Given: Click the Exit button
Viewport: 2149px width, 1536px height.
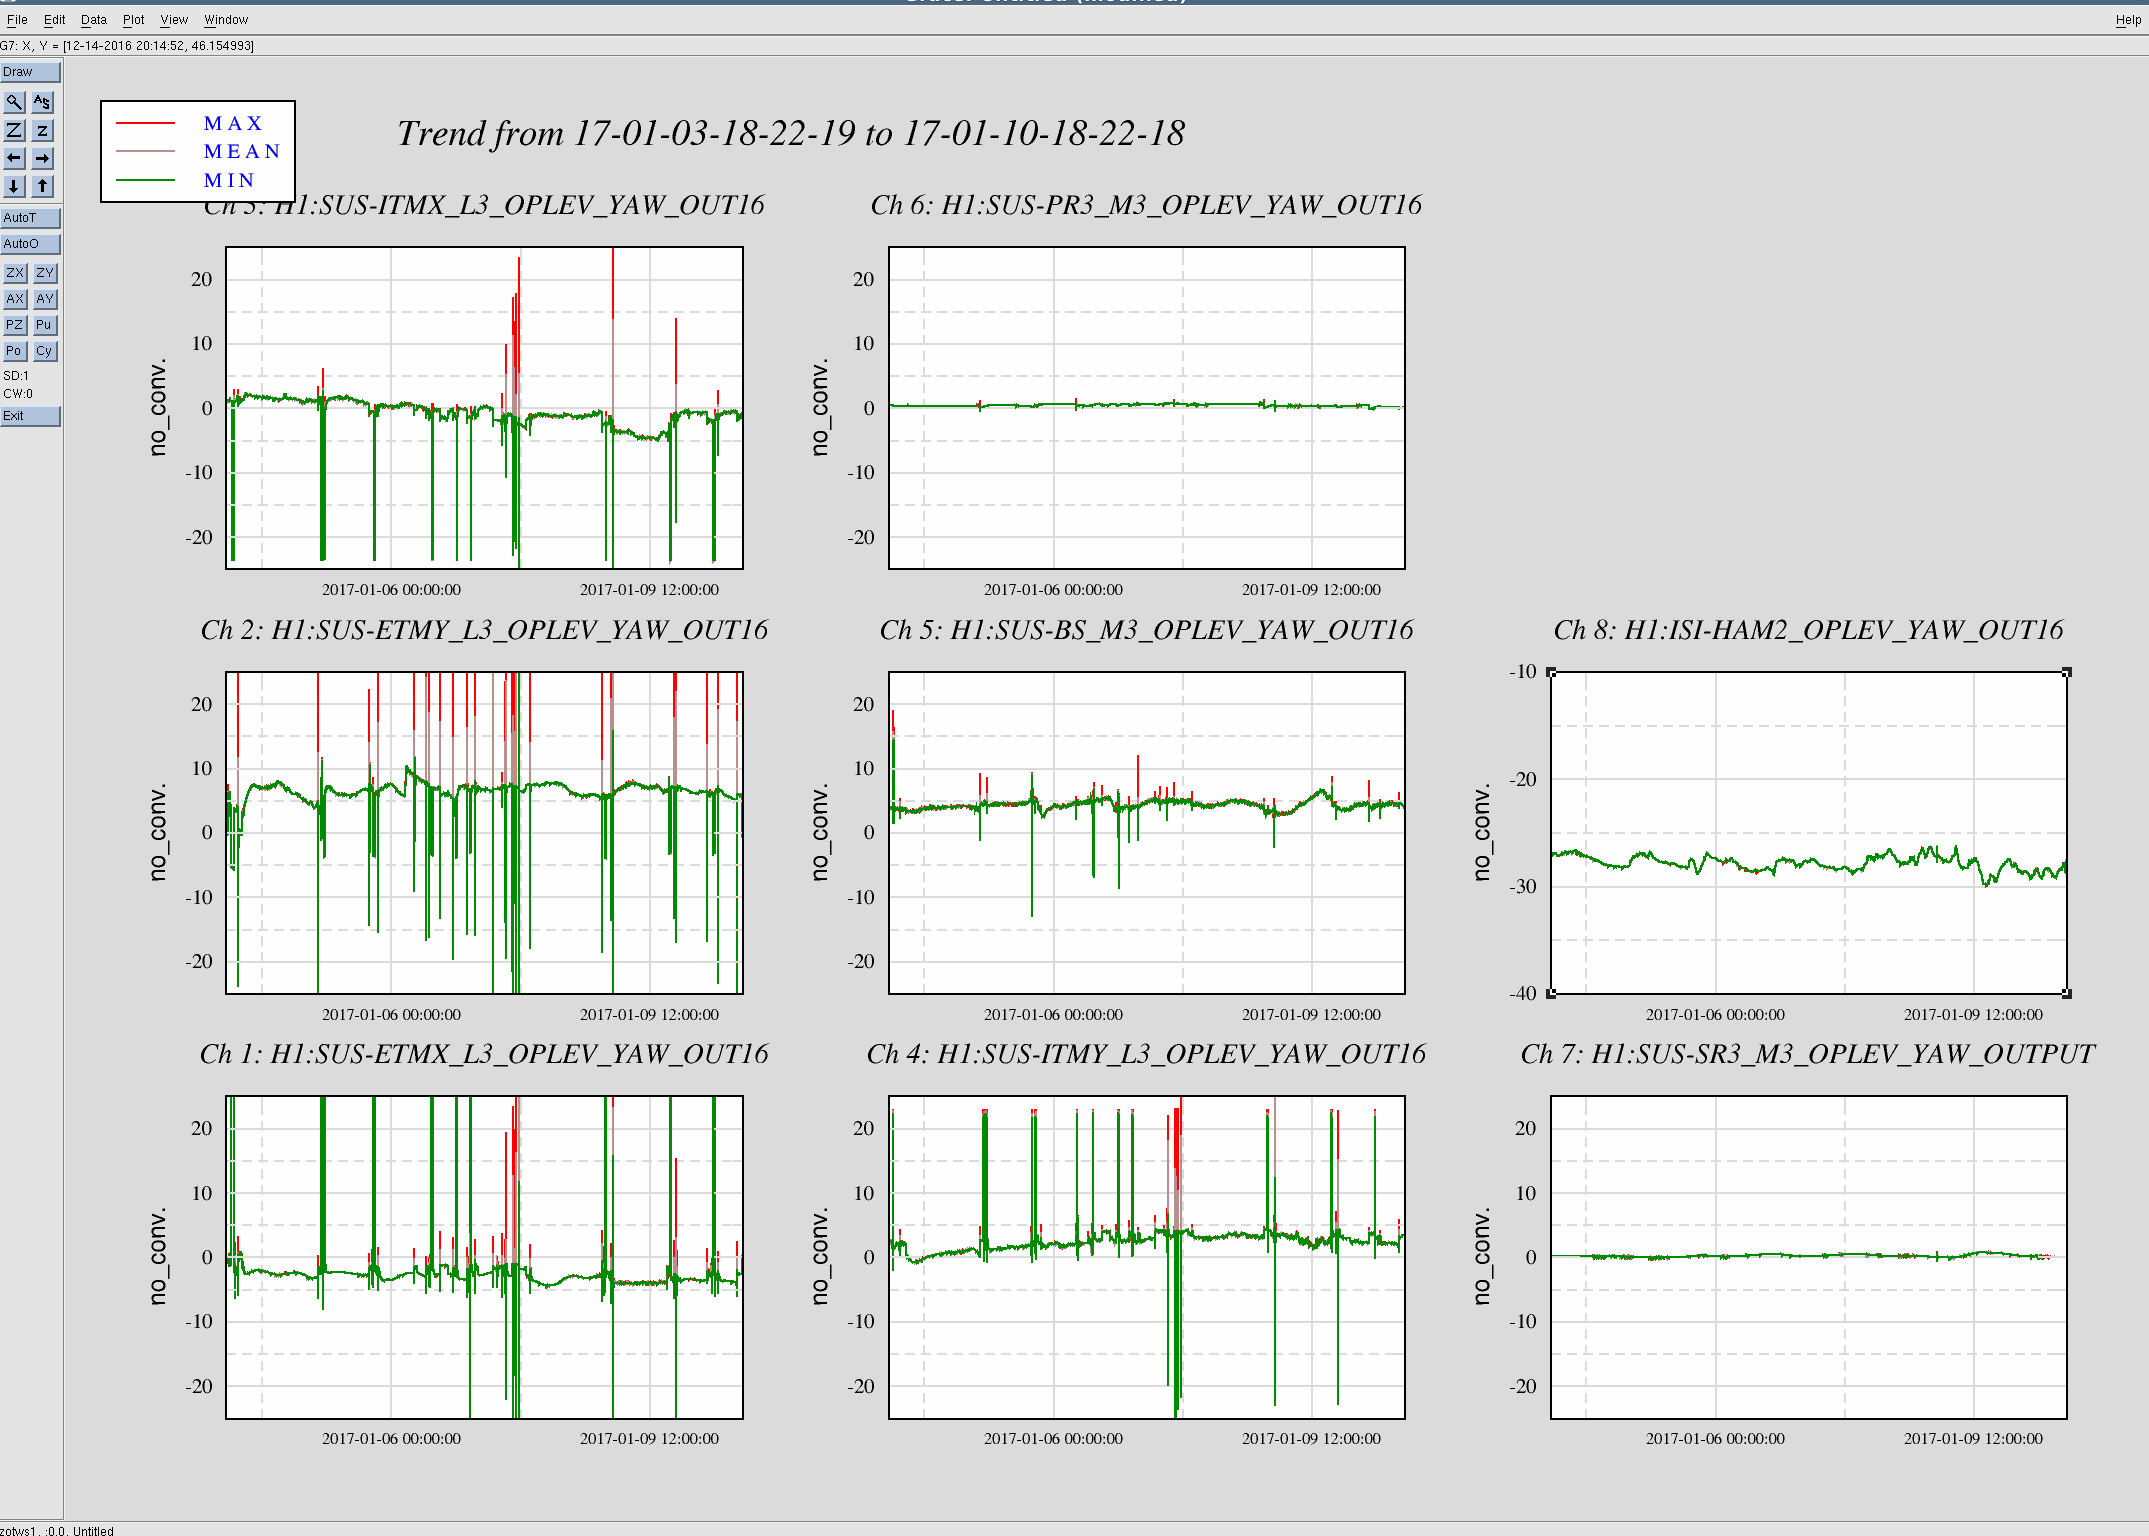Looking at the screenshot, I should pos(30,416).
